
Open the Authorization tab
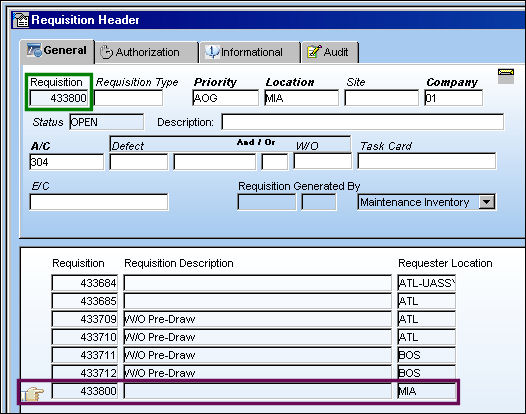(147, 52)
